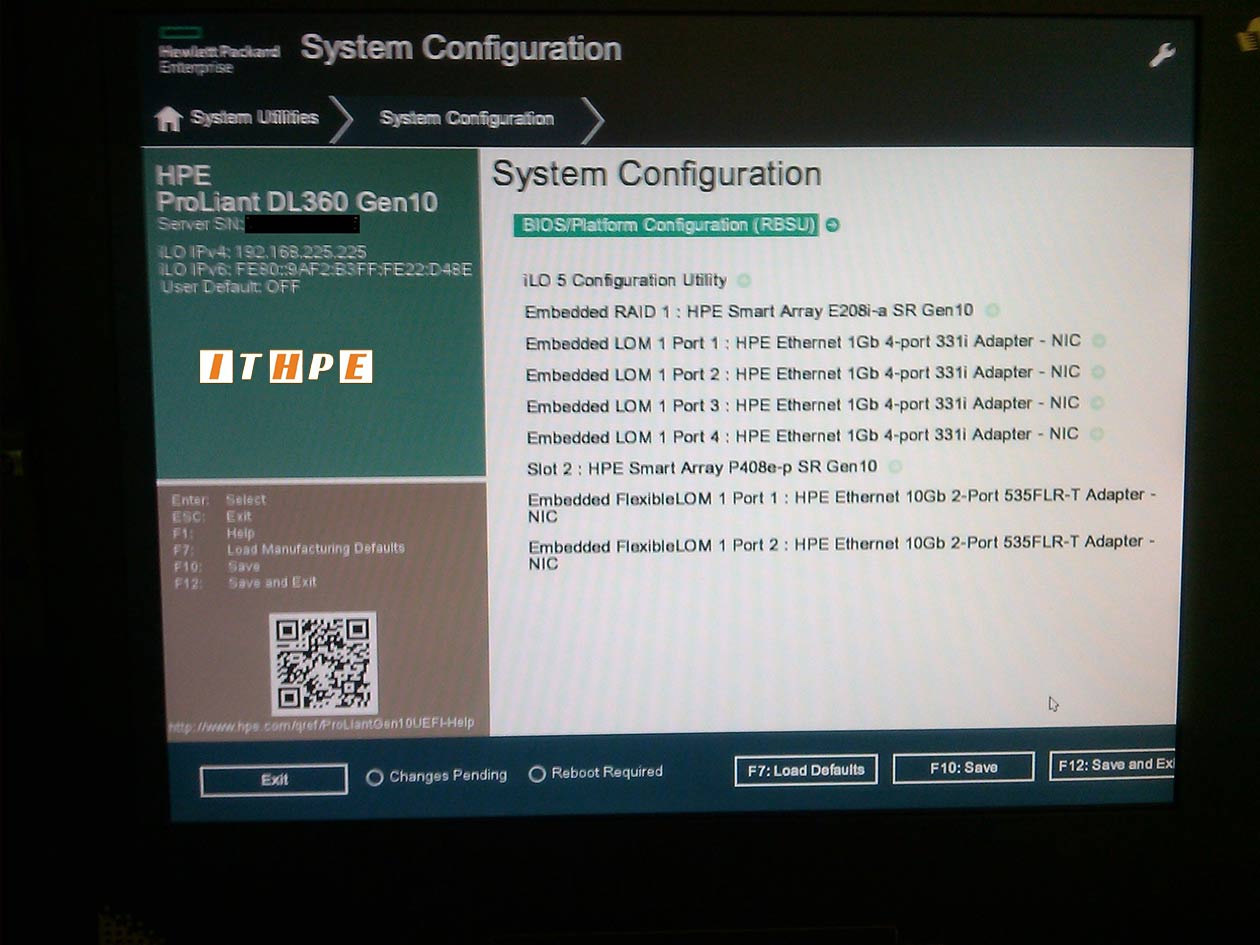Screen dimensions: 1260x945
Task: Click the System Utilities home icon
Action: 169,119
